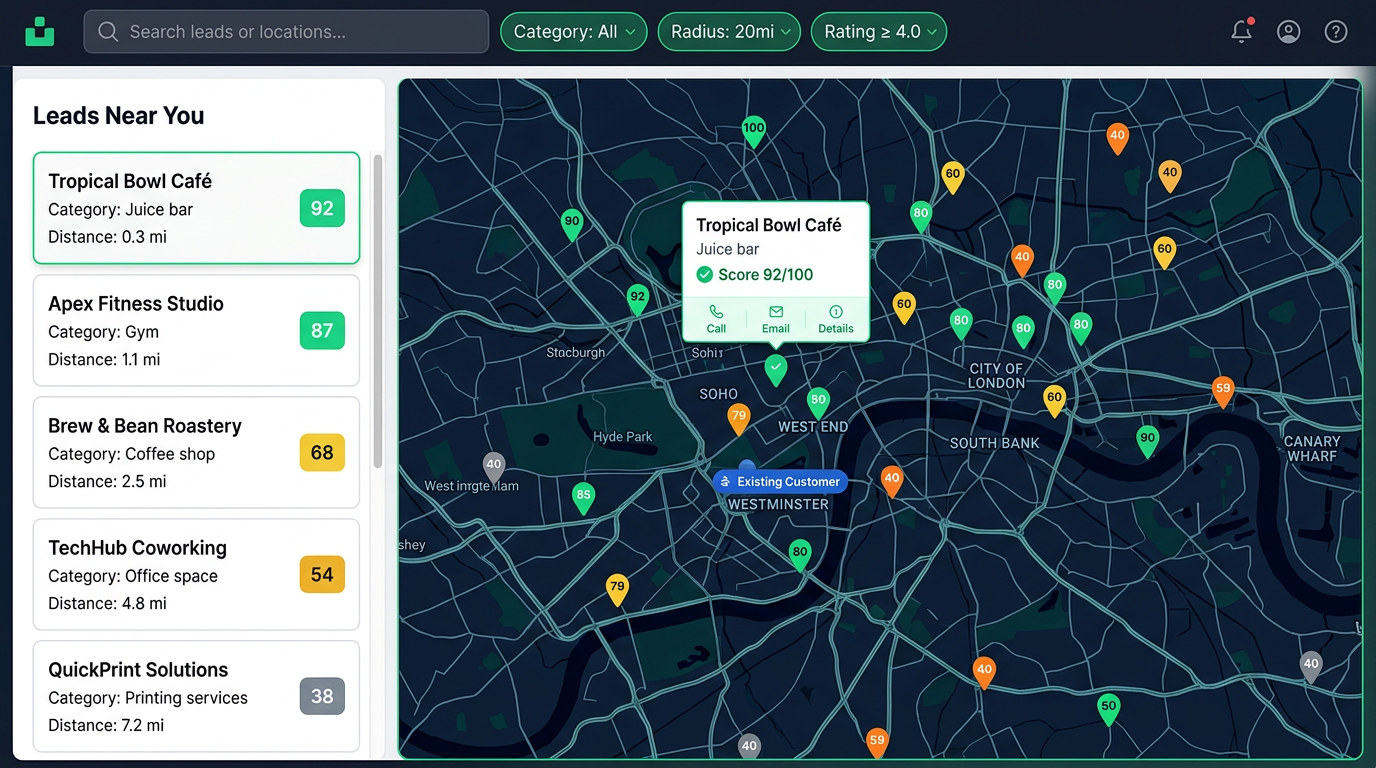This screenshot has width=1376, height=768.
Task: Focus the Search leads or locations field
Action: coord(286,32)
